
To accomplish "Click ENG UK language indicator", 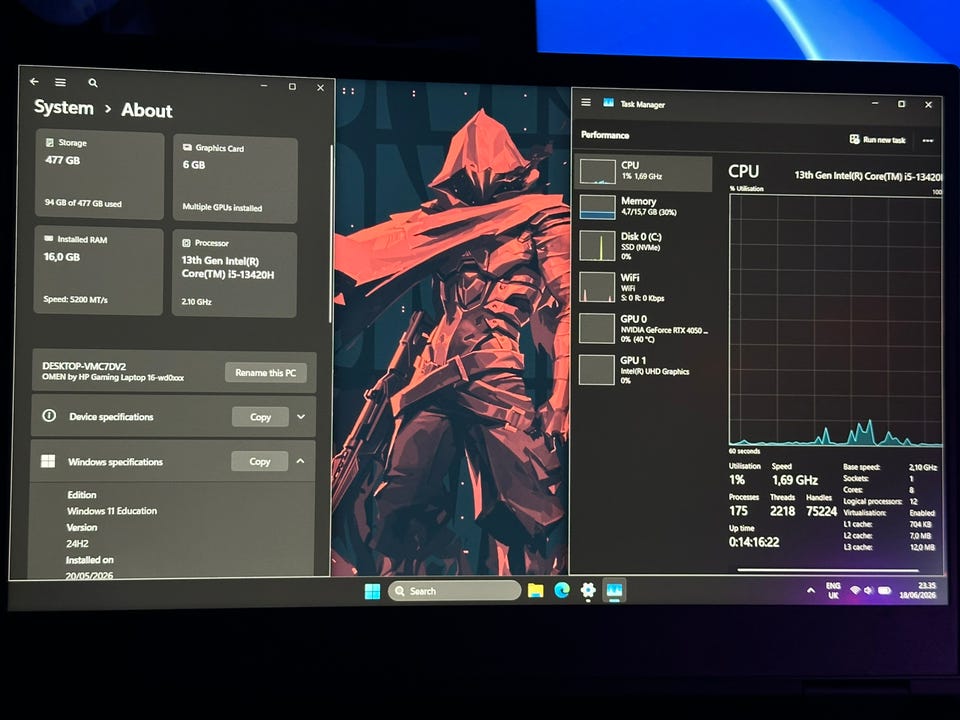I will (833, 590).
